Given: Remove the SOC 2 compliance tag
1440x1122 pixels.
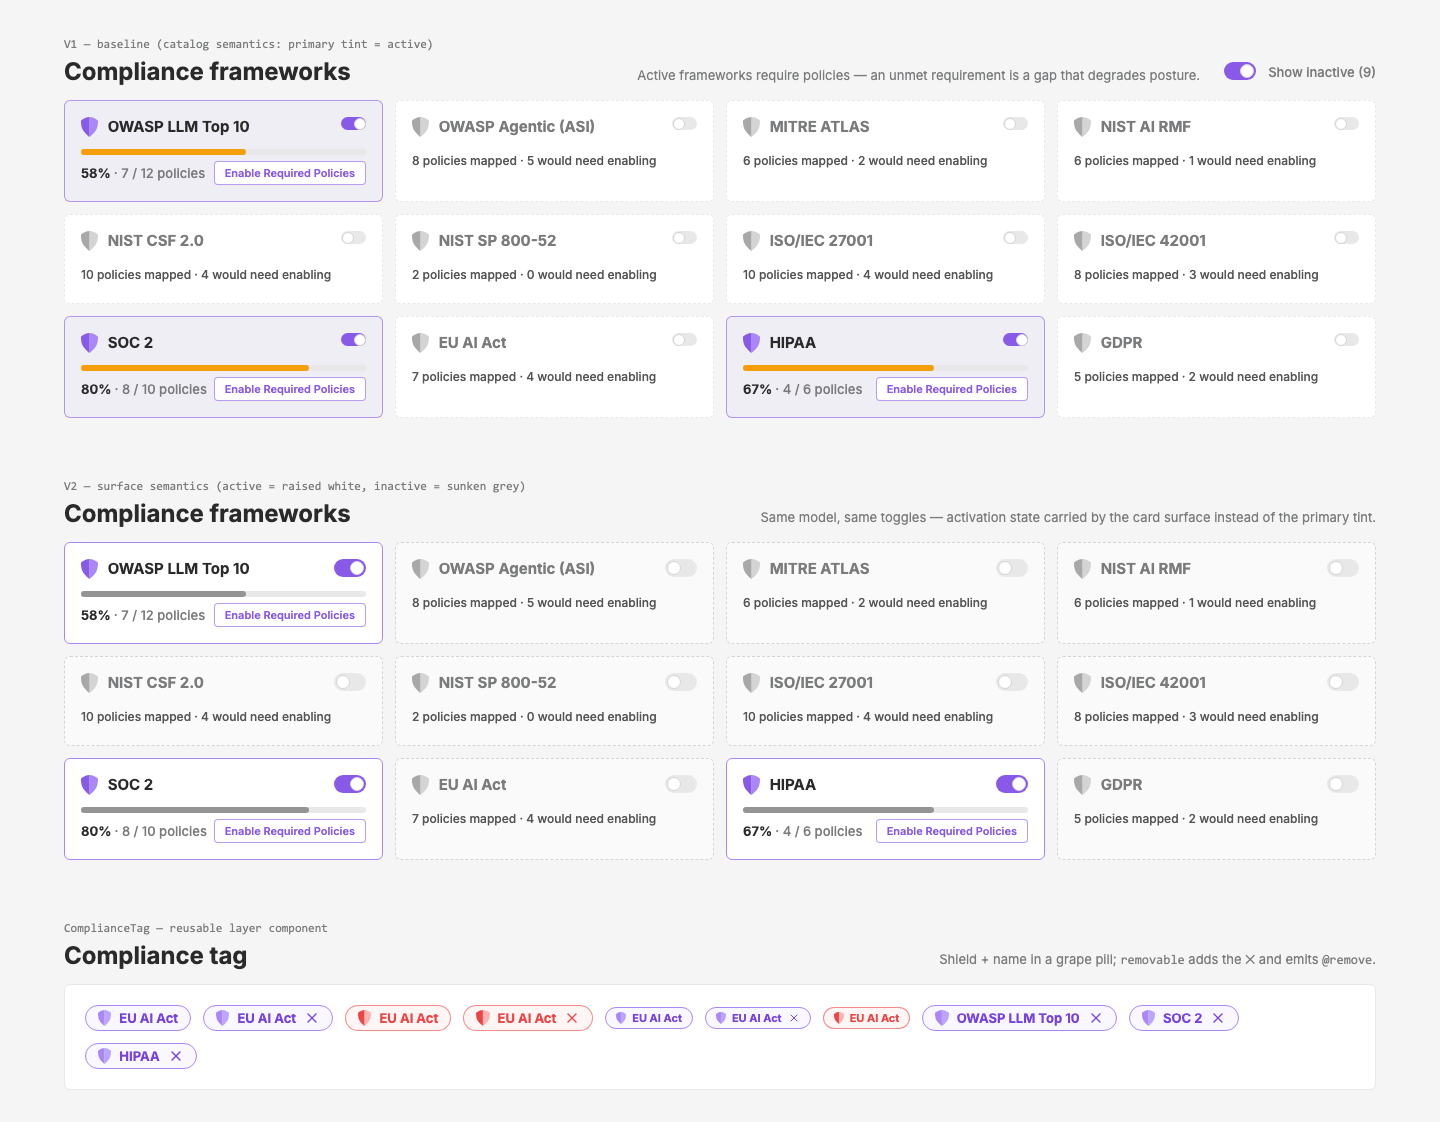Looking at the screenshot, I should (1218, 1018).
